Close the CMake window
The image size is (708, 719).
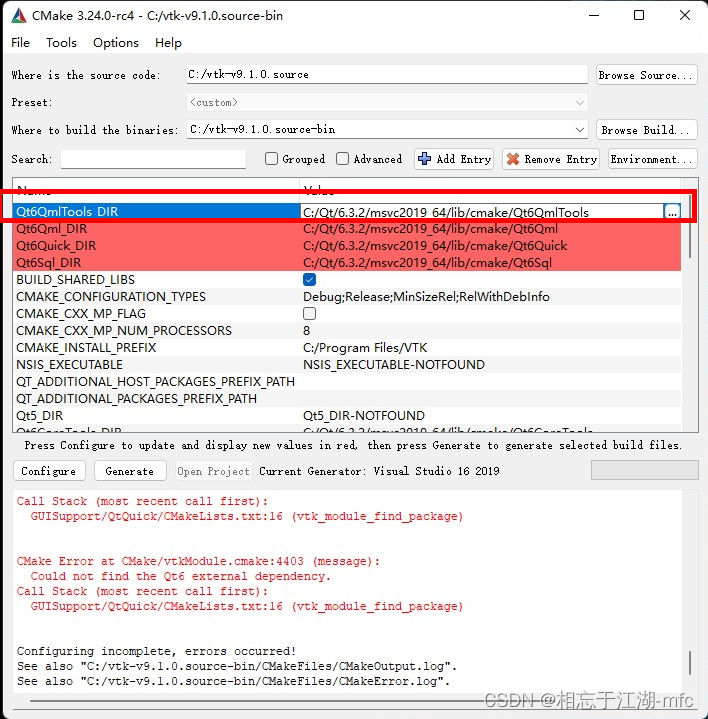pos(685,15)
